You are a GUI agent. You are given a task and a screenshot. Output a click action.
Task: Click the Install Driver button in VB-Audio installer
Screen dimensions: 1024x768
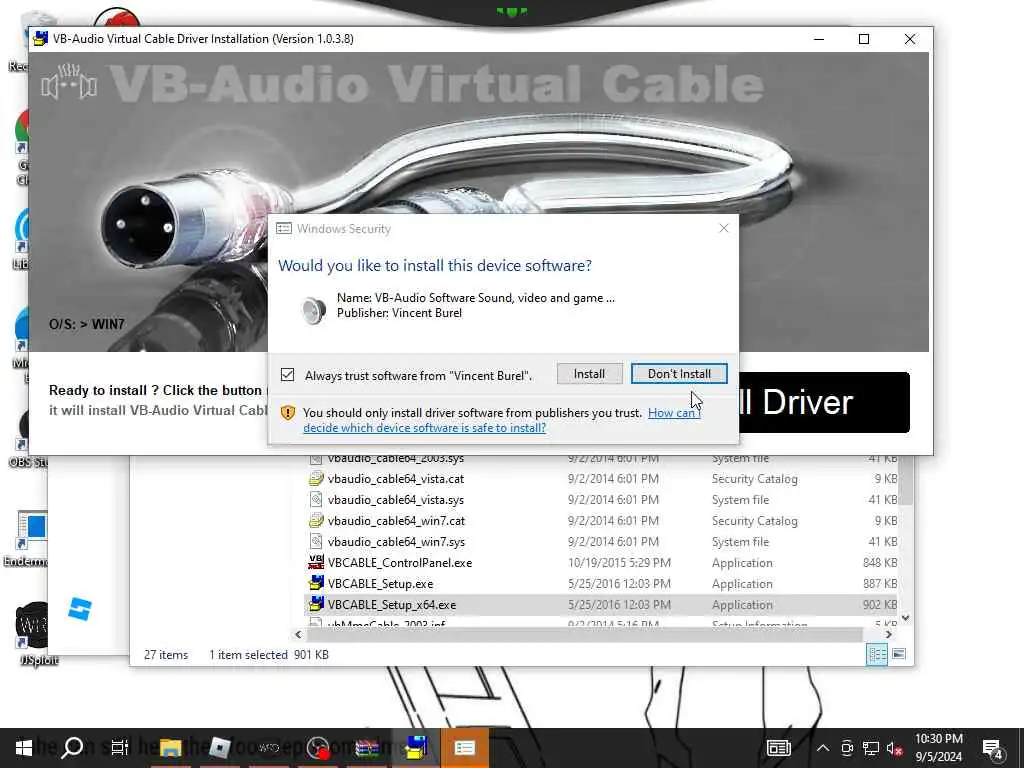[824, 402]
